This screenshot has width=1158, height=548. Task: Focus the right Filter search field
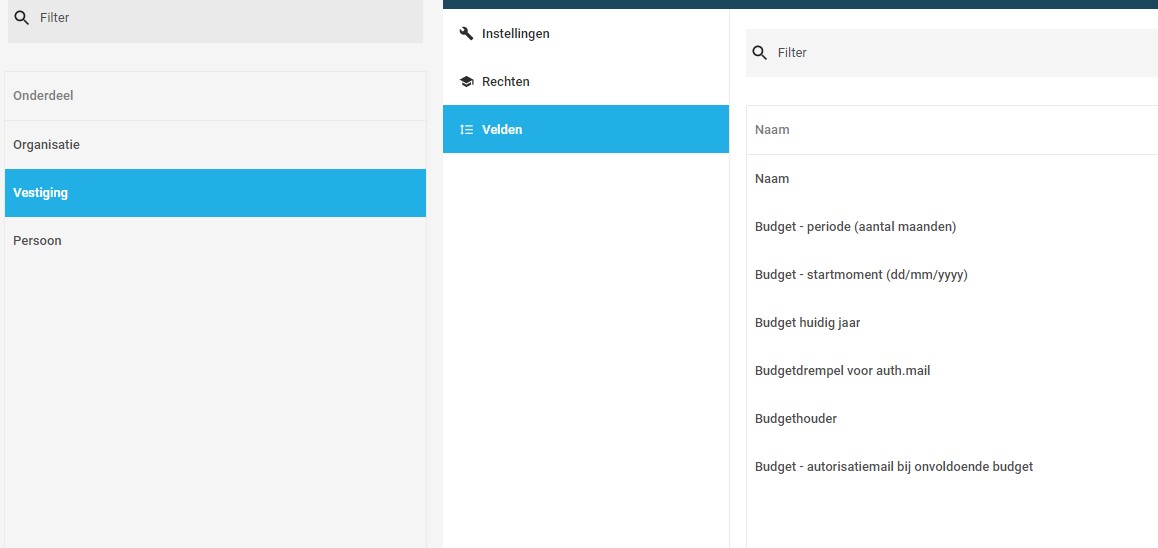tap(952, 52)
